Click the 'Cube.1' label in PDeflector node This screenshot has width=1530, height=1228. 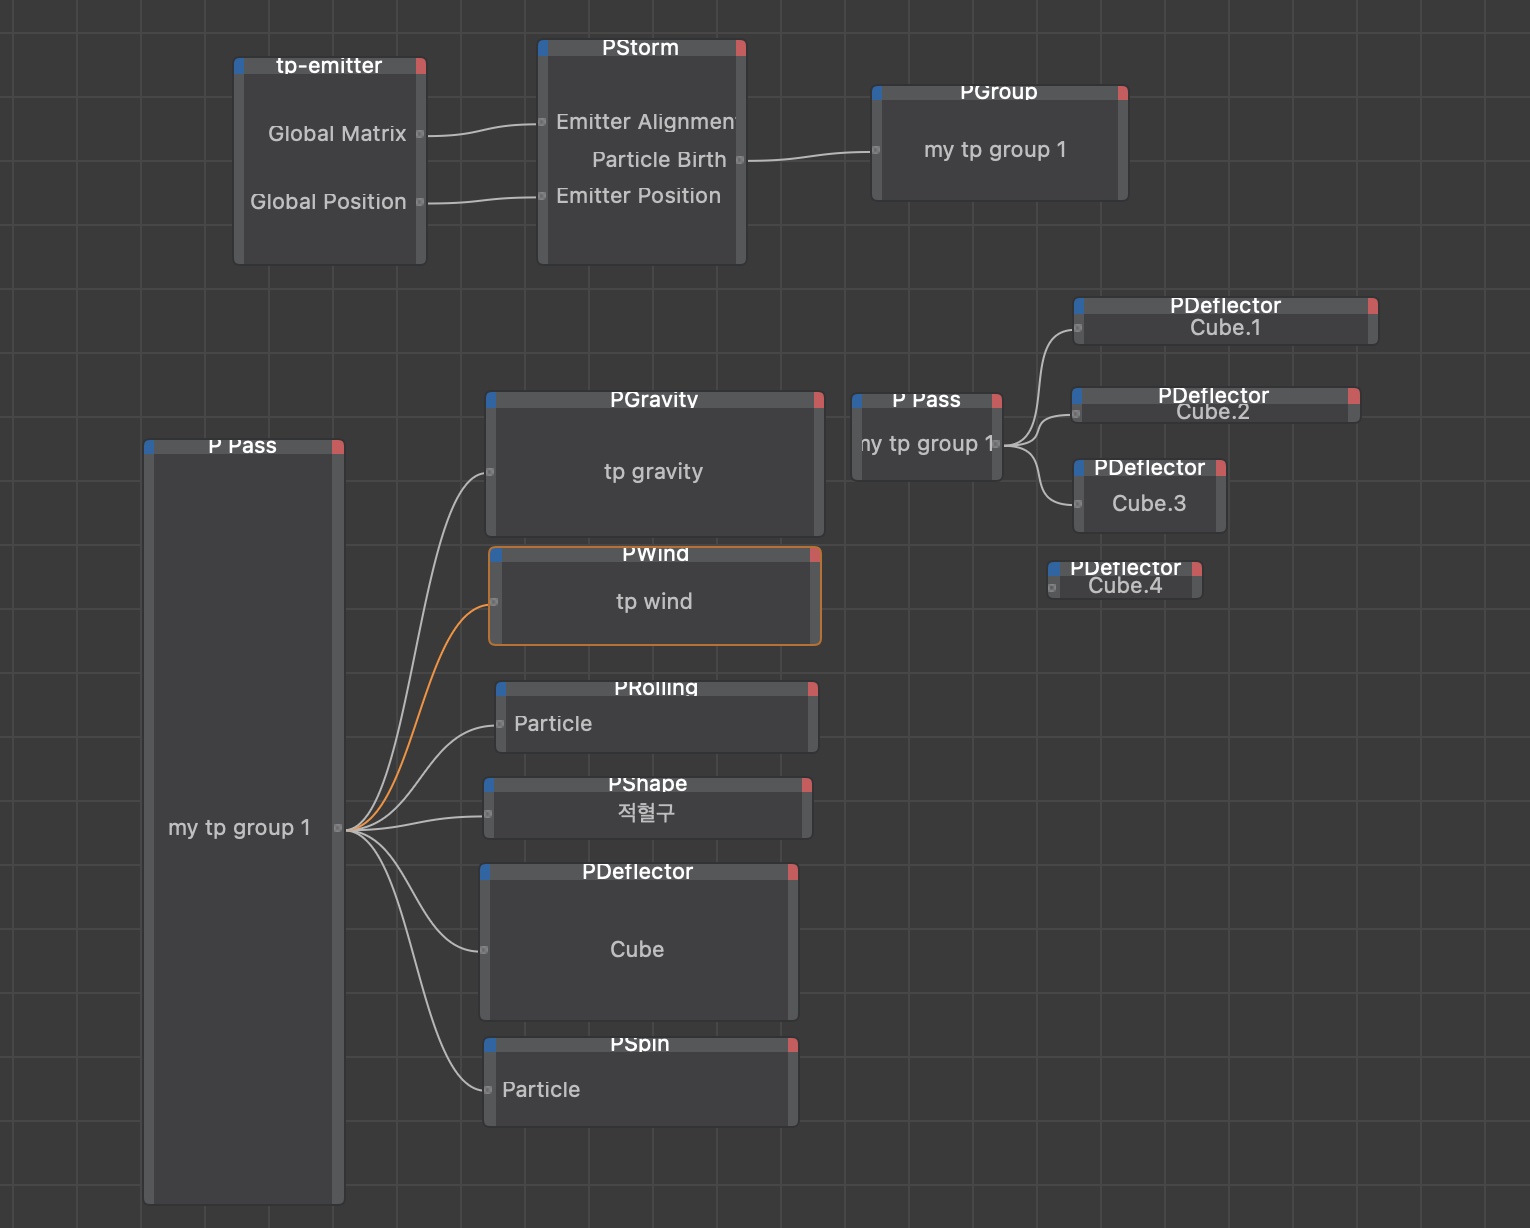click(1225, 328)
